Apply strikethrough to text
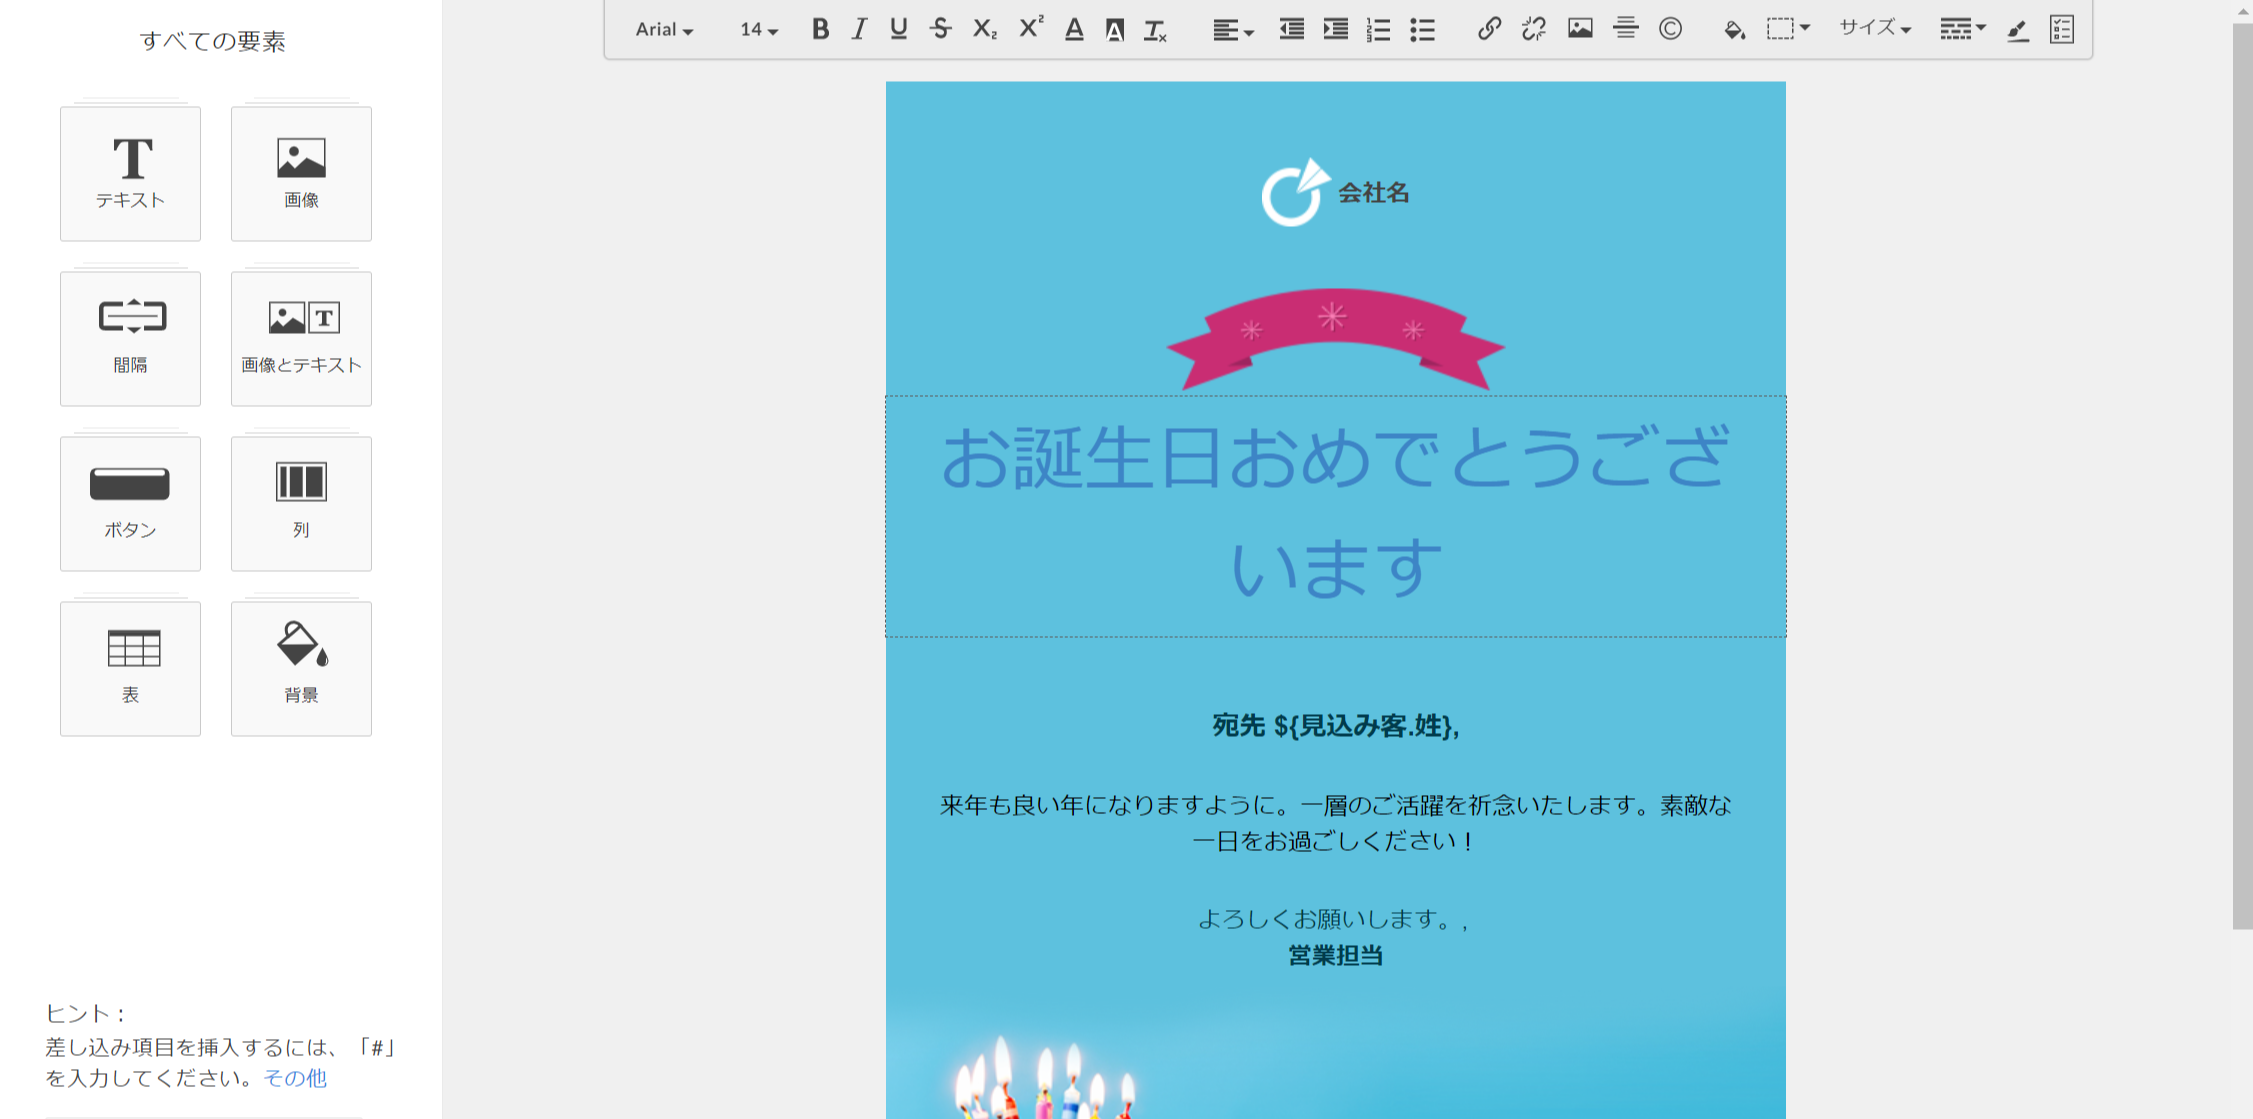 (940, 29)
